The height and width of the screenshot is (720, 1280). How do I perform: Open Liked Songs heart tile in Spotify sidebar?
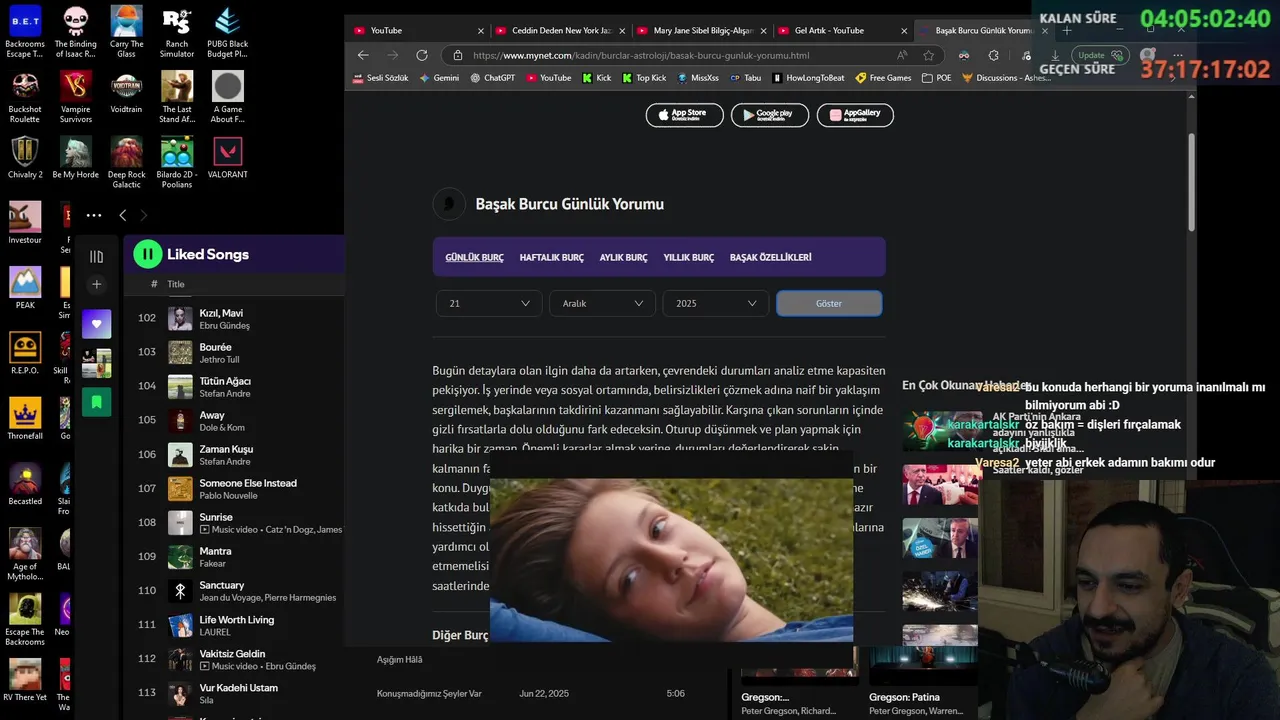pos(96,324)
